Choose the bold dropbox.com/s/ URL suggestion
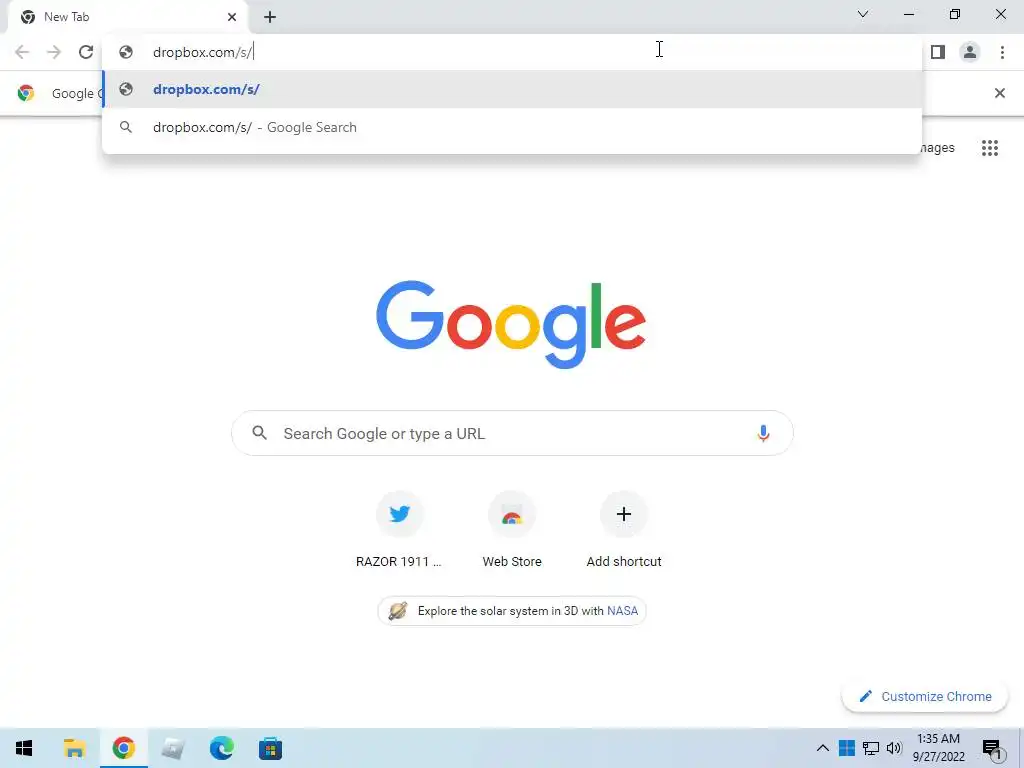 pos(512,89)
